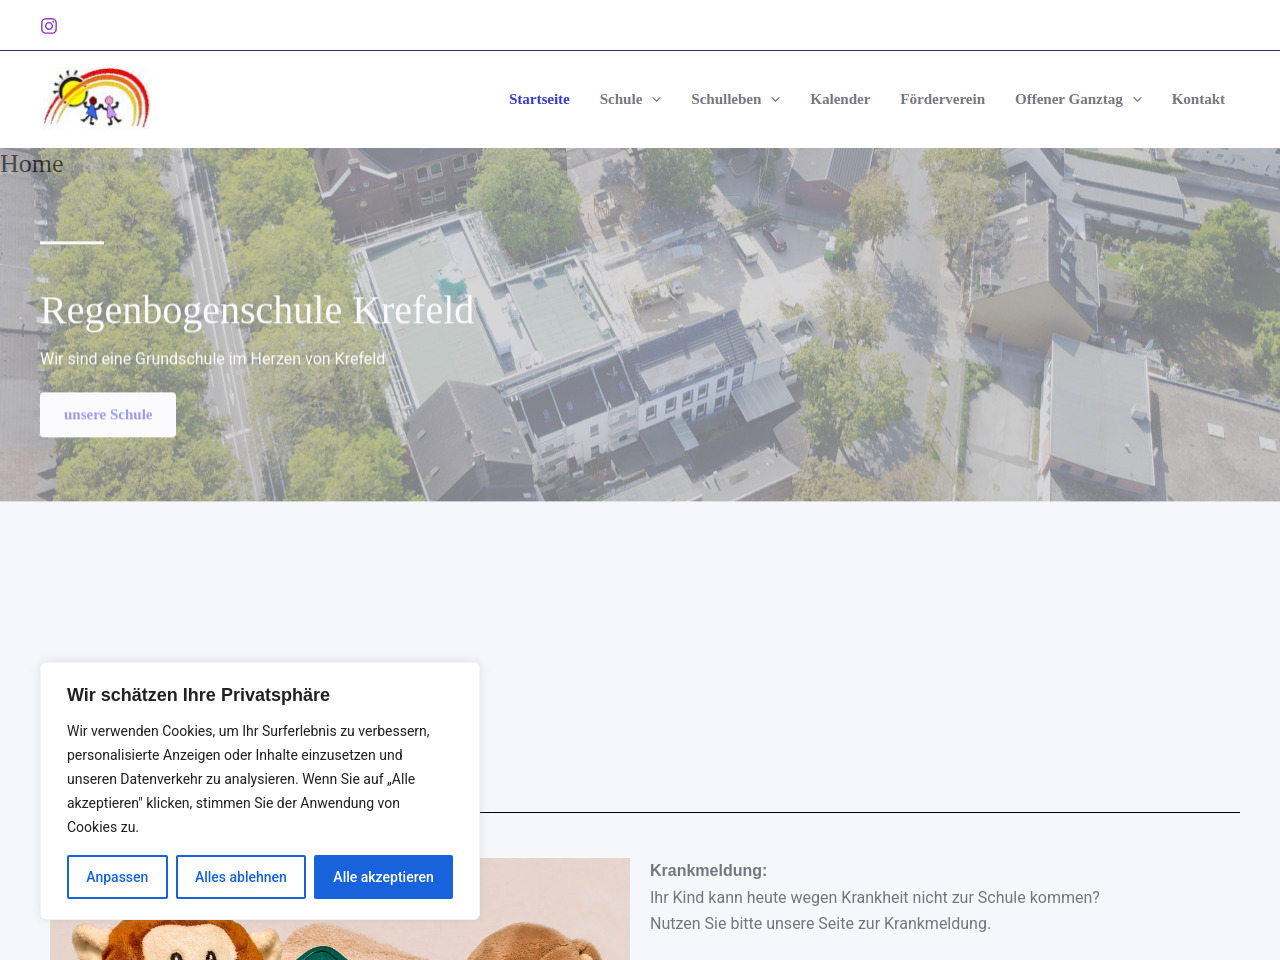Click the Schulleben menu label
The image size is (1280, 960).
pyautogui.click(x=726, y=99)
